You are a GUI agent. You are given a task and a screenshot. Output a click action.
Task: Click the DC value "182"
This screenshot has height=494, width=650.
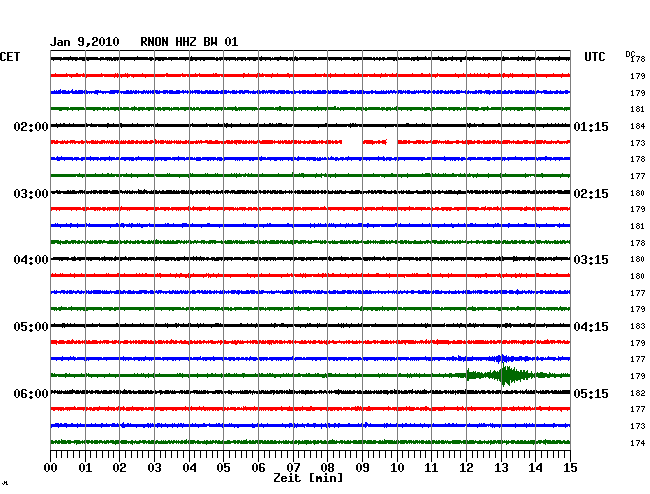pos(638,393)
